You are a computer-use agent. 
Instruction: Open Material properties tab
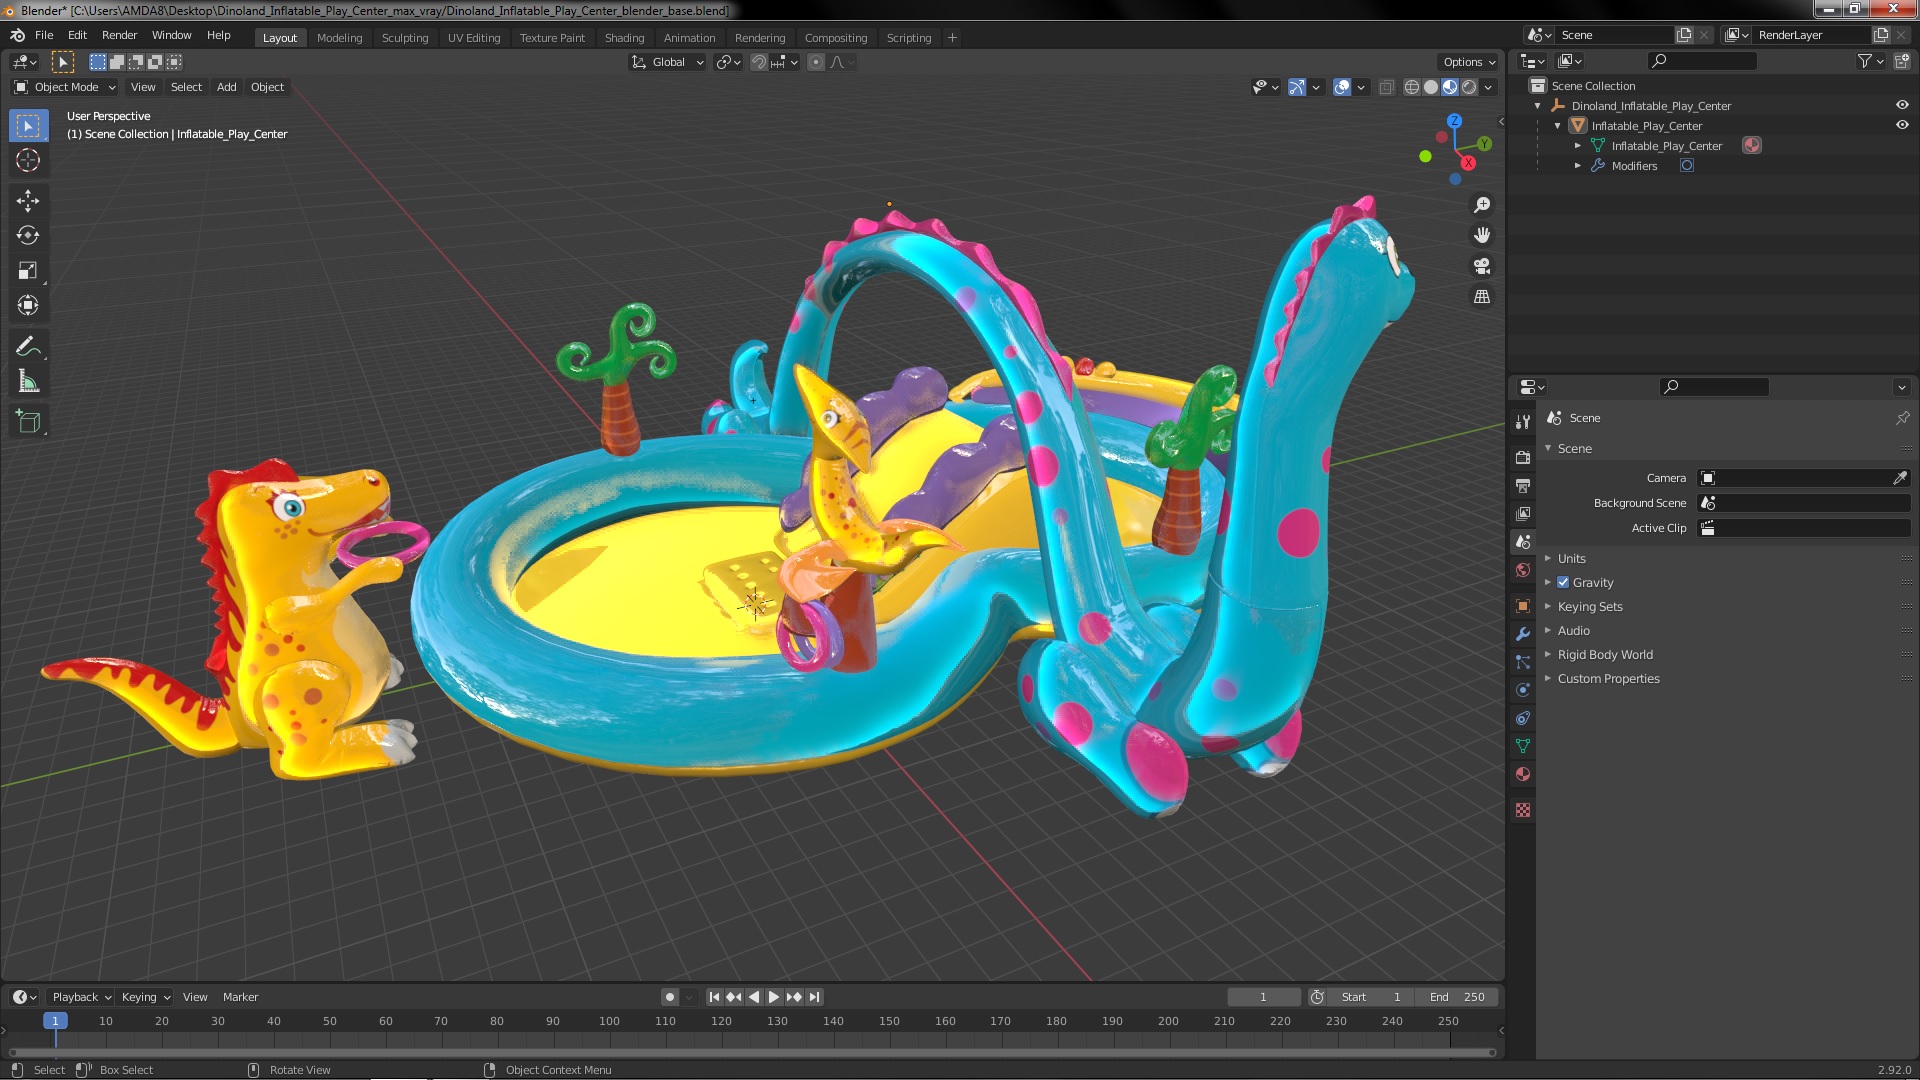(x=1523, y=775)
